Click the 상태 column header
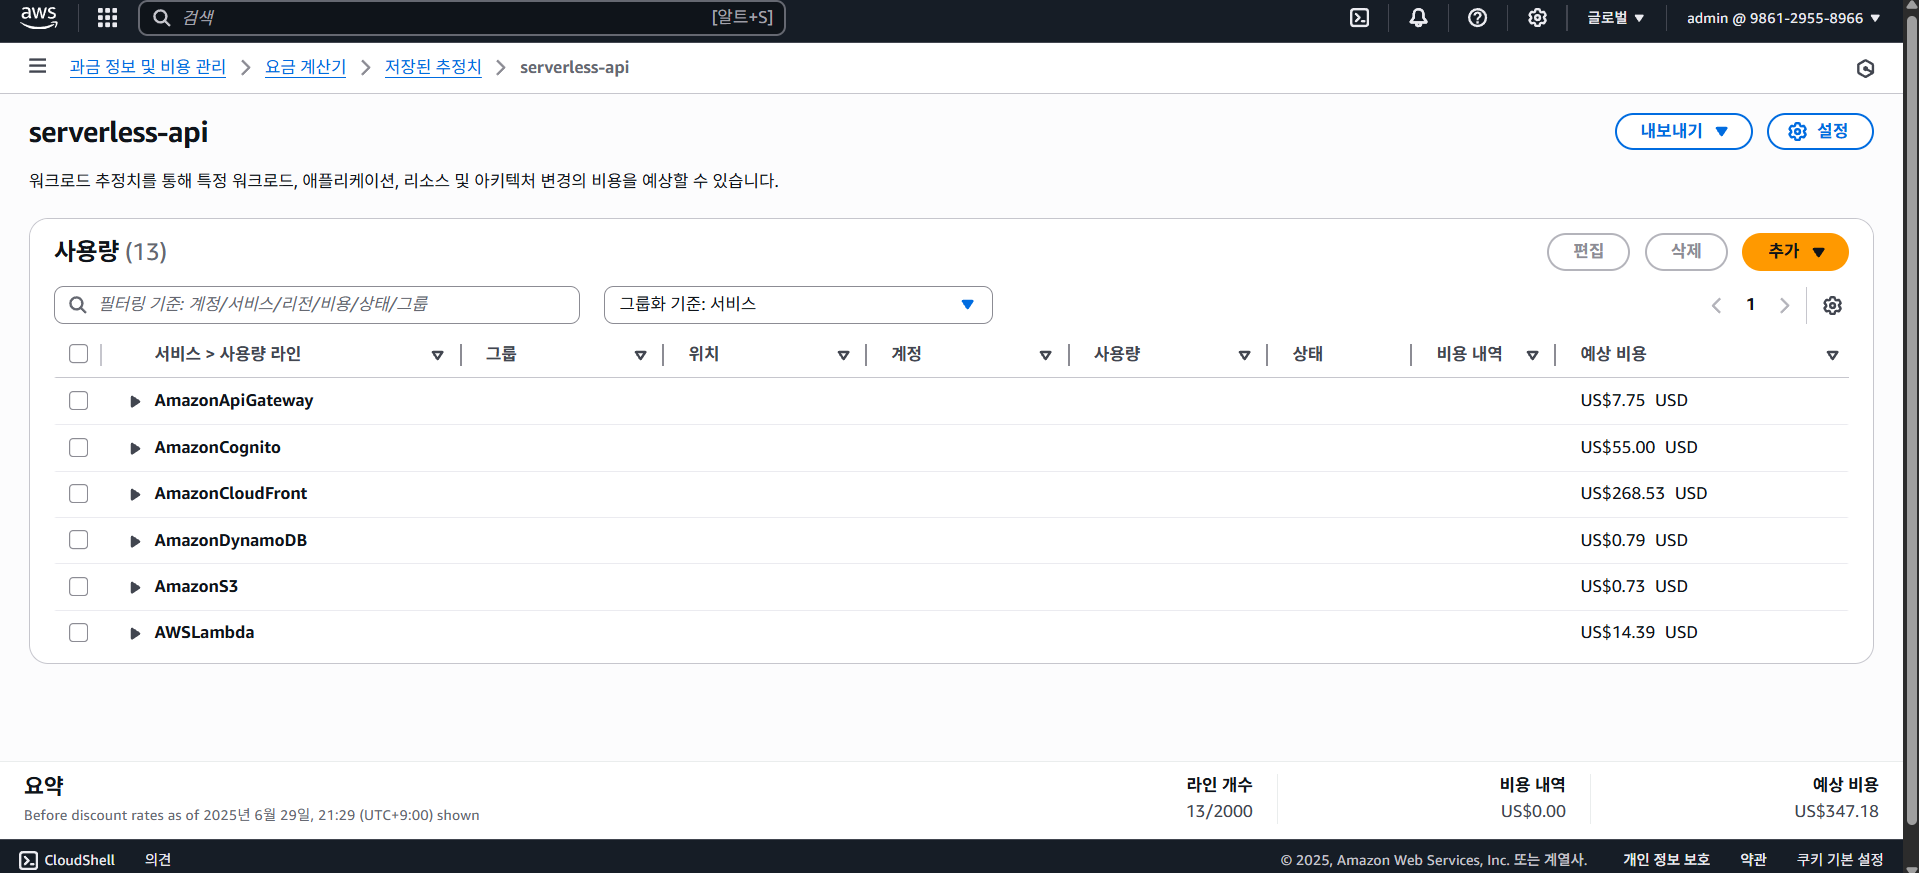 point(1307,354)
